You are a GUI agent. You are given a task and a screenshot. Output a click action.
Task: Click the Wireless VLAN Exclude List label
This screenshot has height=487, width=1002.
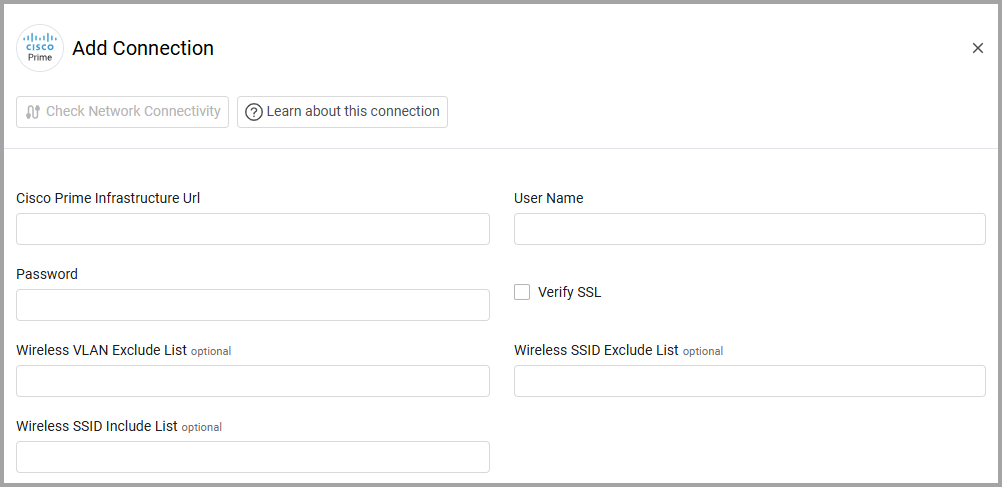[x=101, y=350]
